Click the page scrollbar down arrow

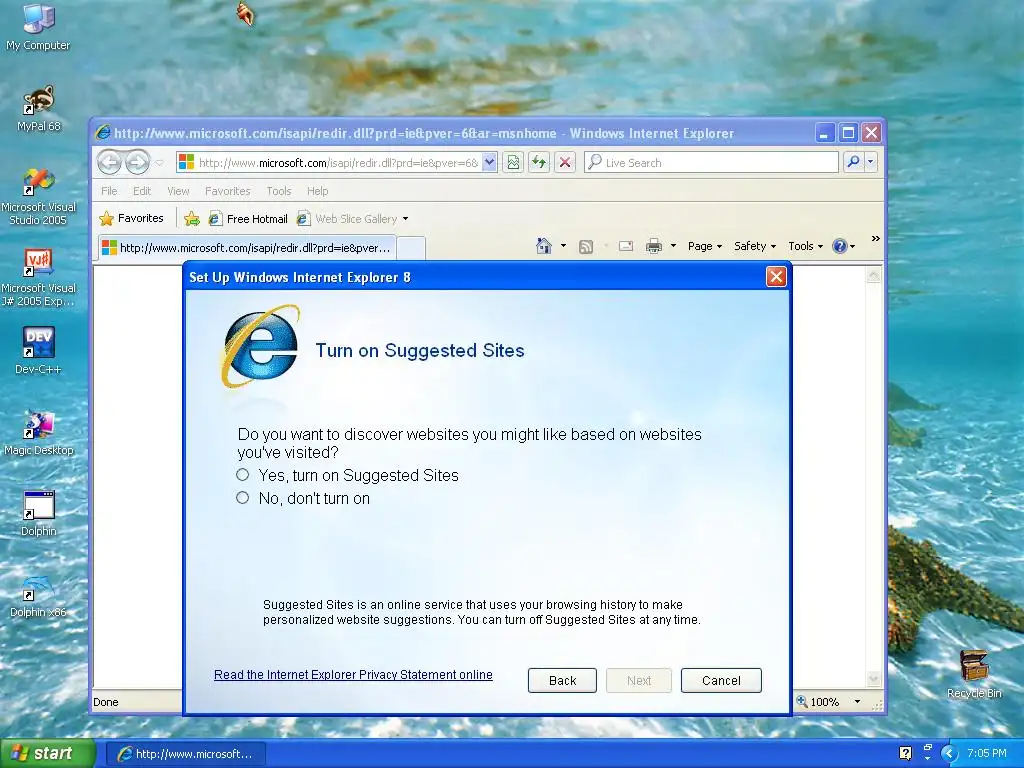click(x=874, y=679)
